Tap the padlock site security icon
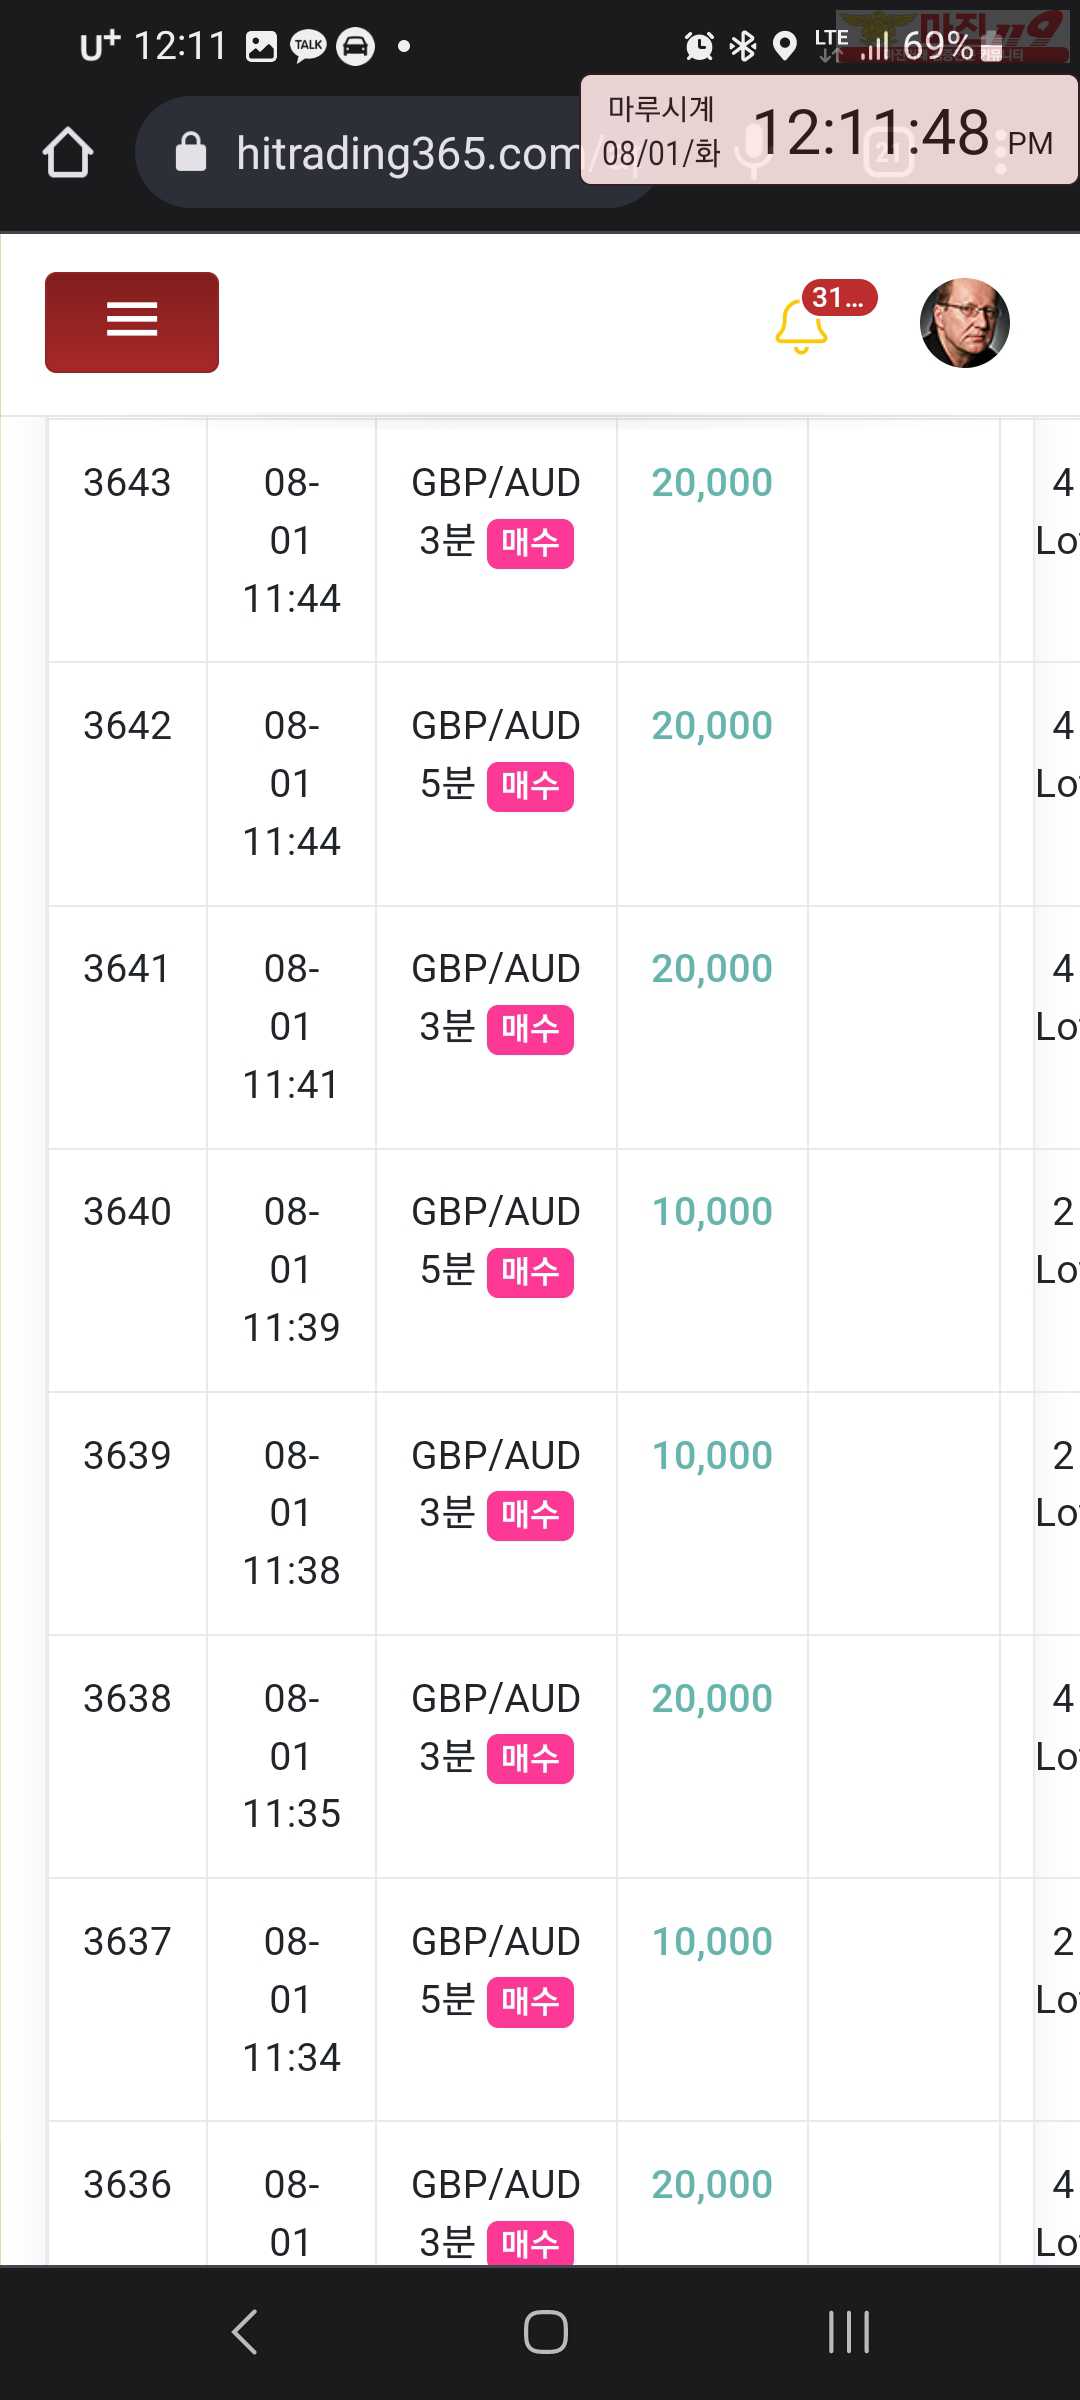 pos(190,152)
